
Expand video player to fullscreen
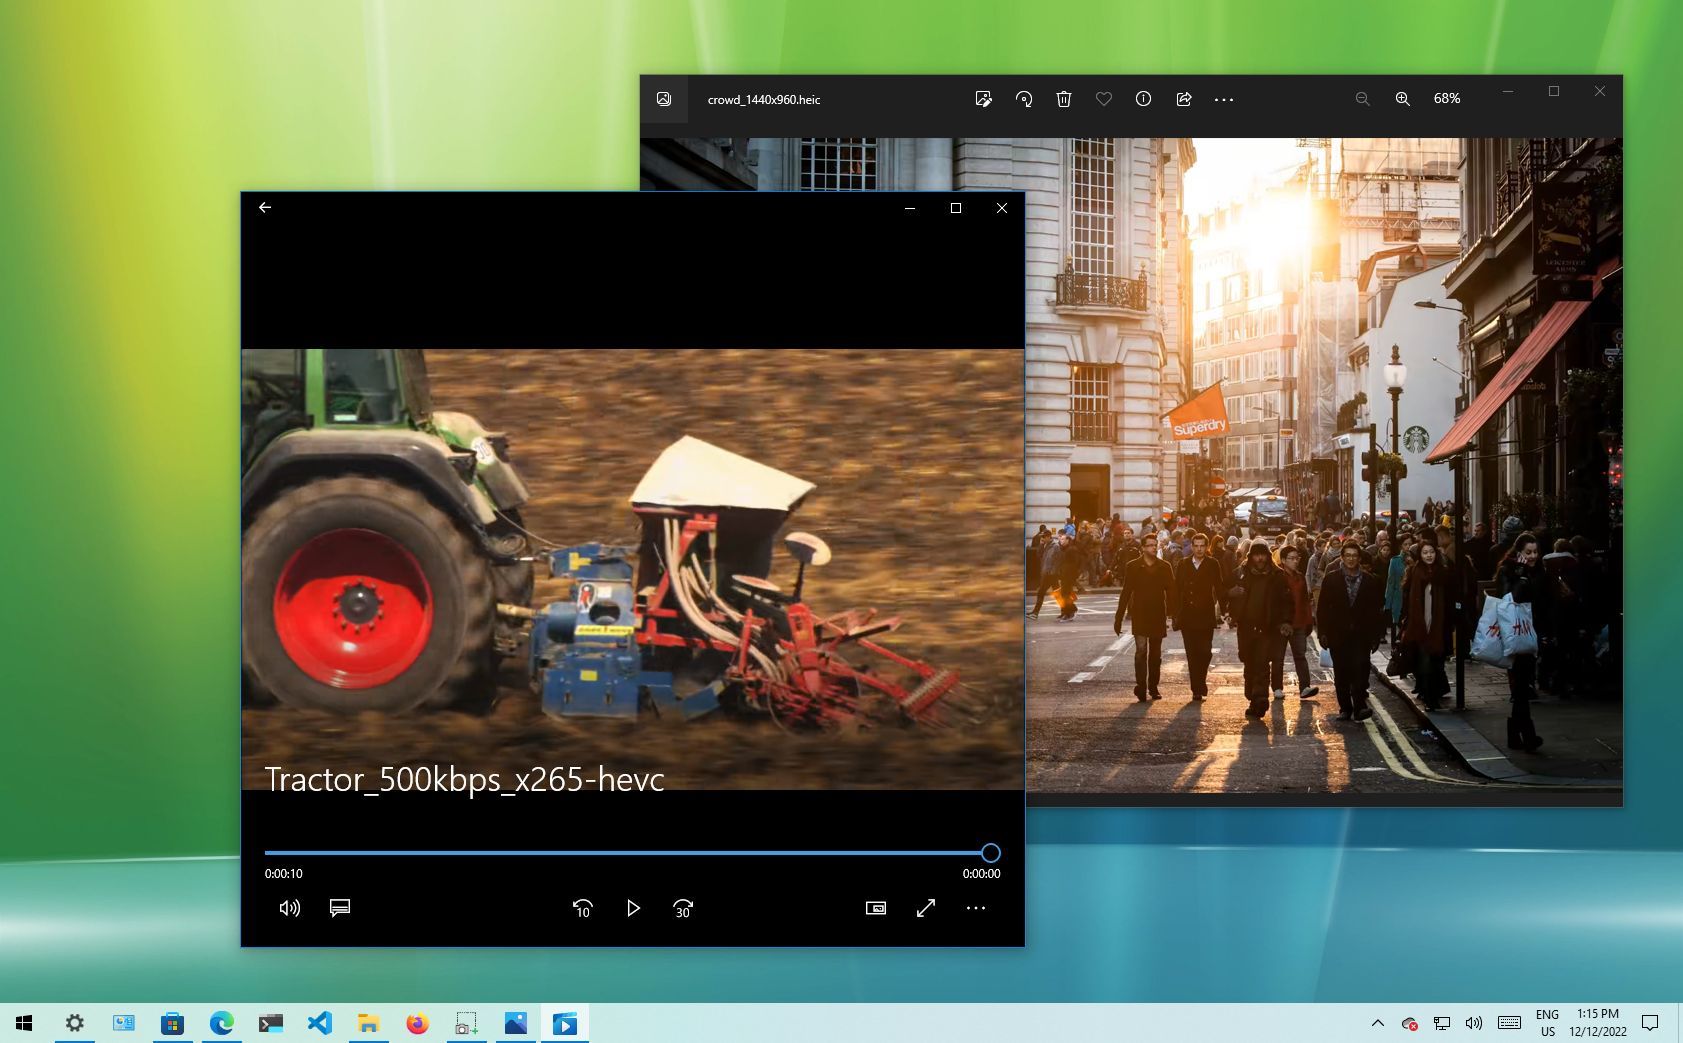point(925,908)
